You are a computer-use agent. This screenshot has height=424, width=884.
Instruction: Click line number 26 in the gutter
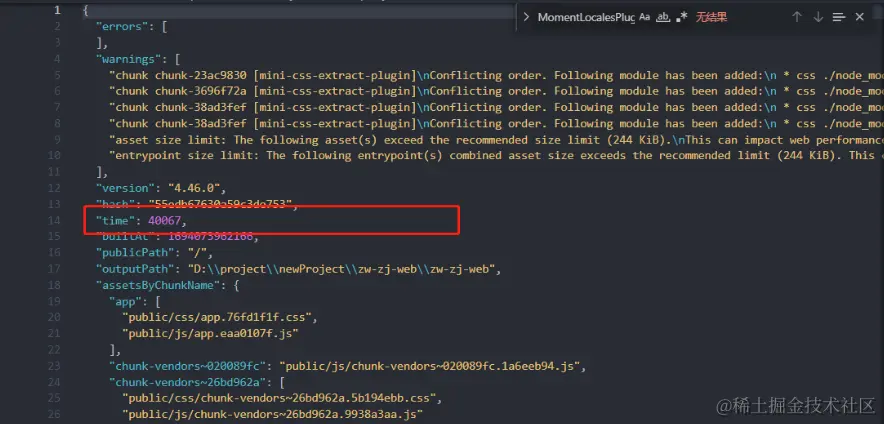pos(54,415)
